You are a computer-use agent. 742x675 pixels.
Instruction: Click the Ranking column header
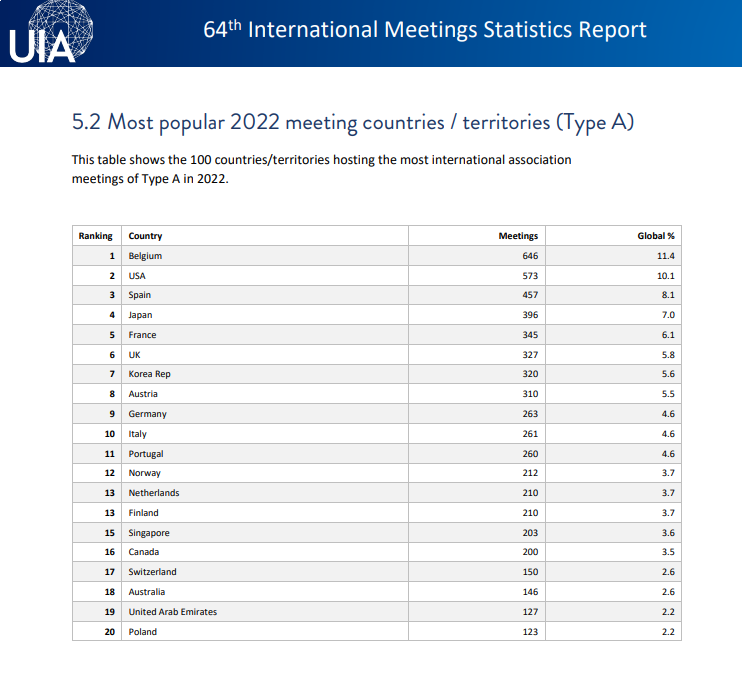[x=96, y=236]
